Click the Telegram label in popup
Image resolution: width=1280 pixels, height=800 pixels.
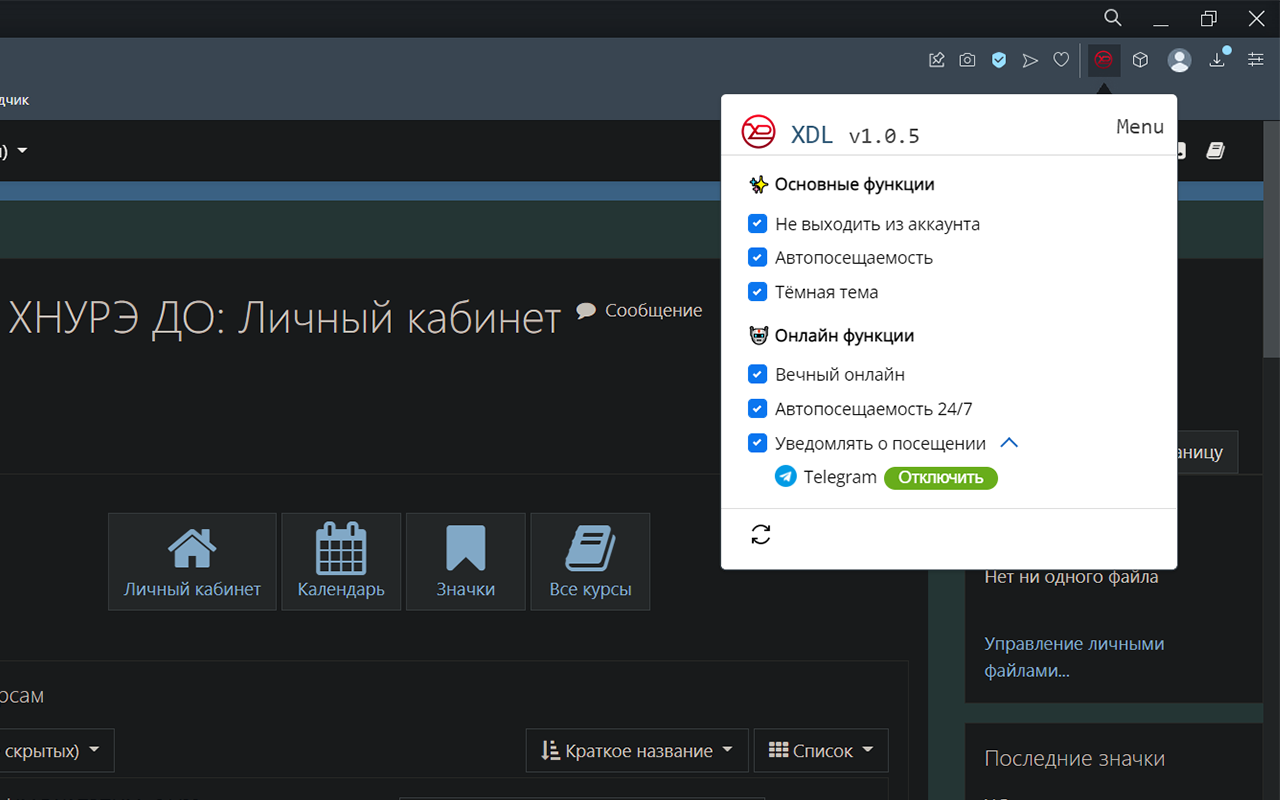tap(840, 477)
